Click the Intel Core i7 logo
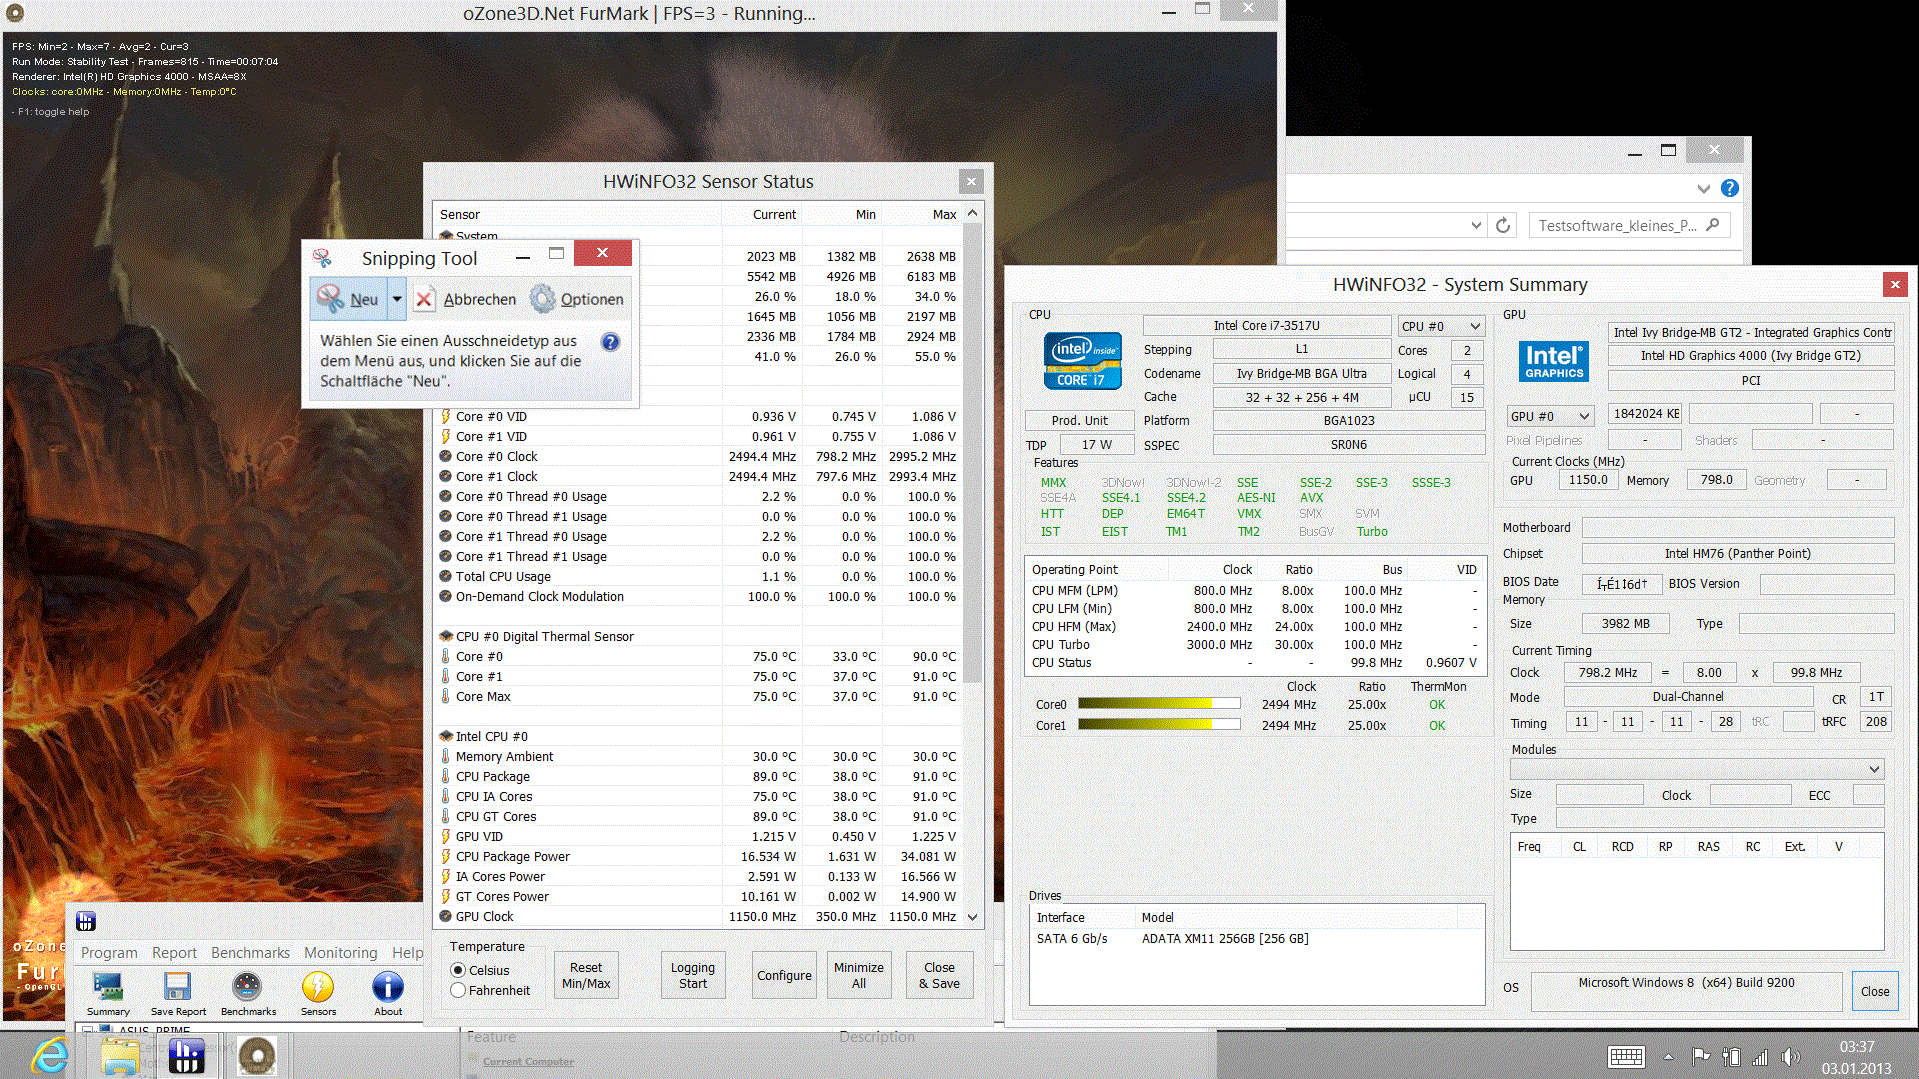The image size is (1919, 1079). 1082,361
